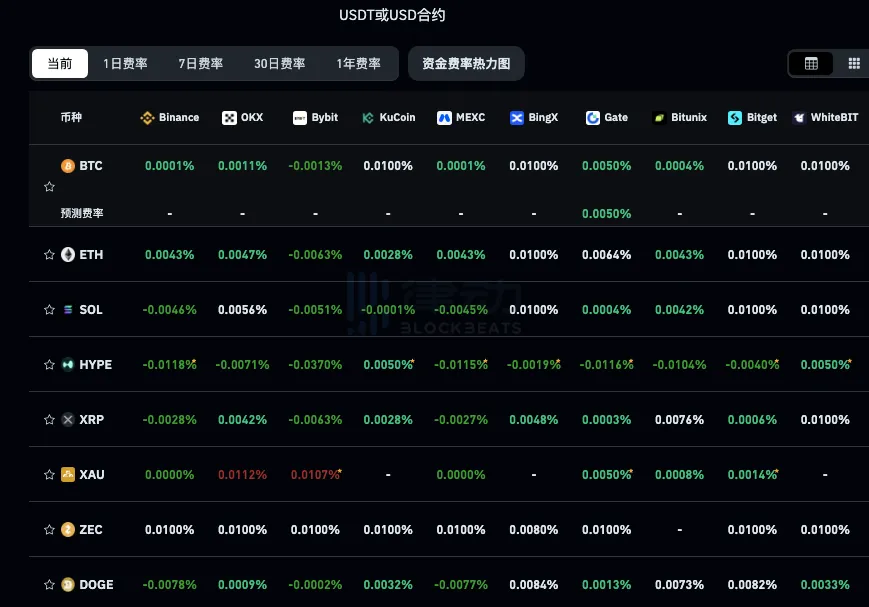Click the XAU gold icon
Viewport: 869px width, 607px height.
pyautogui.click(x=68, y=474)
